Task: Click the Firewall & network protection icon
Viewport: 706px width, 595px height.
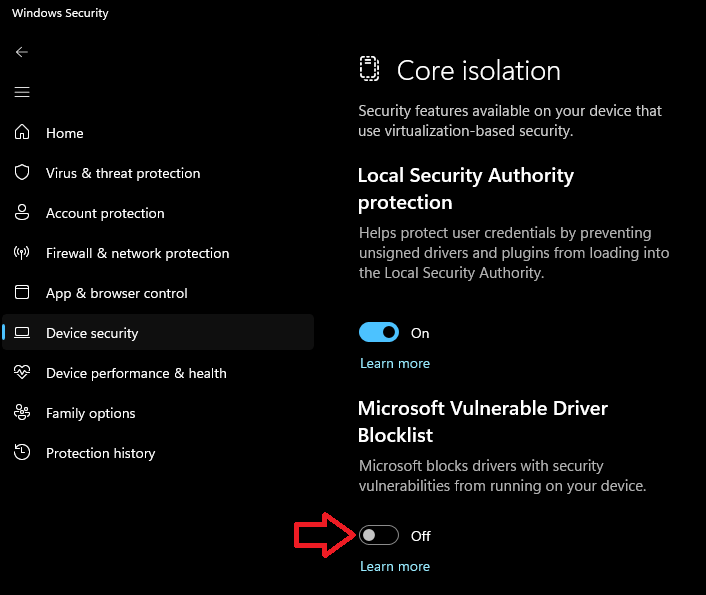Action: [22, 253]
